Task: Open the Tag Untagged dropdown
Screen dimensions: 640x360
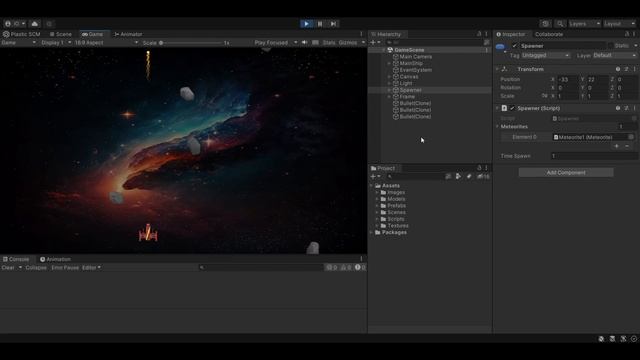Action: pyautogui.click(x=545, y=55)
